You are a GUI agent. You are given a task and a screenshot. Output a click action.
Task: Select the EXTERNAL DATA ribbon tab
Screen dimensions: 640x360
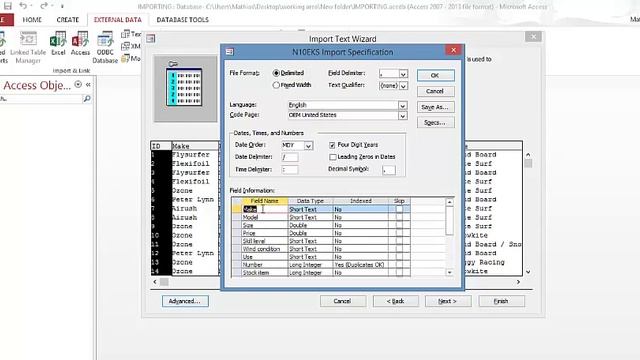coord(118,20)
